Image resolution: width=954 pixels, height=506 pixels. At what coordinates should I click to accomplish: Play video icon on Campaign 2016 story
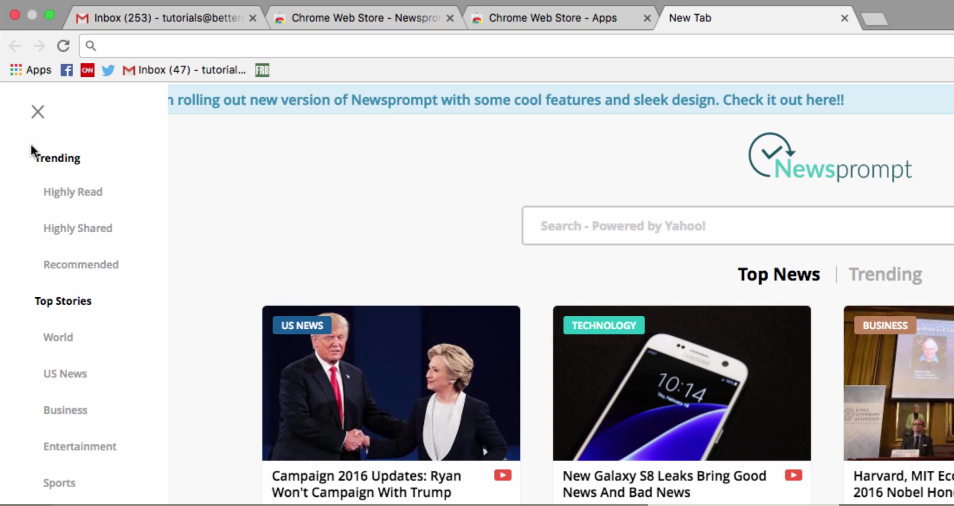click(x=503, y=476)
